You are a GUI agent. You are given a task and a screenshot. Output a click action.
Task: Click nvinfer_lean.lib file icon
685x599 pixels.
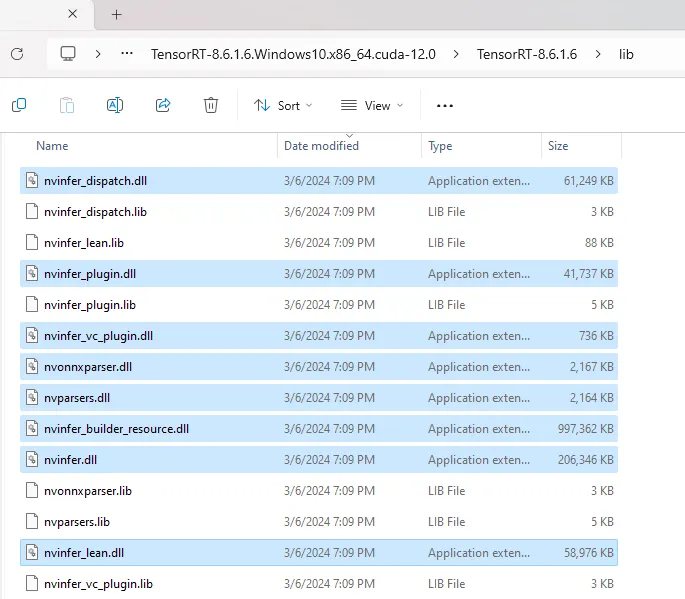(x=32, y=242)
